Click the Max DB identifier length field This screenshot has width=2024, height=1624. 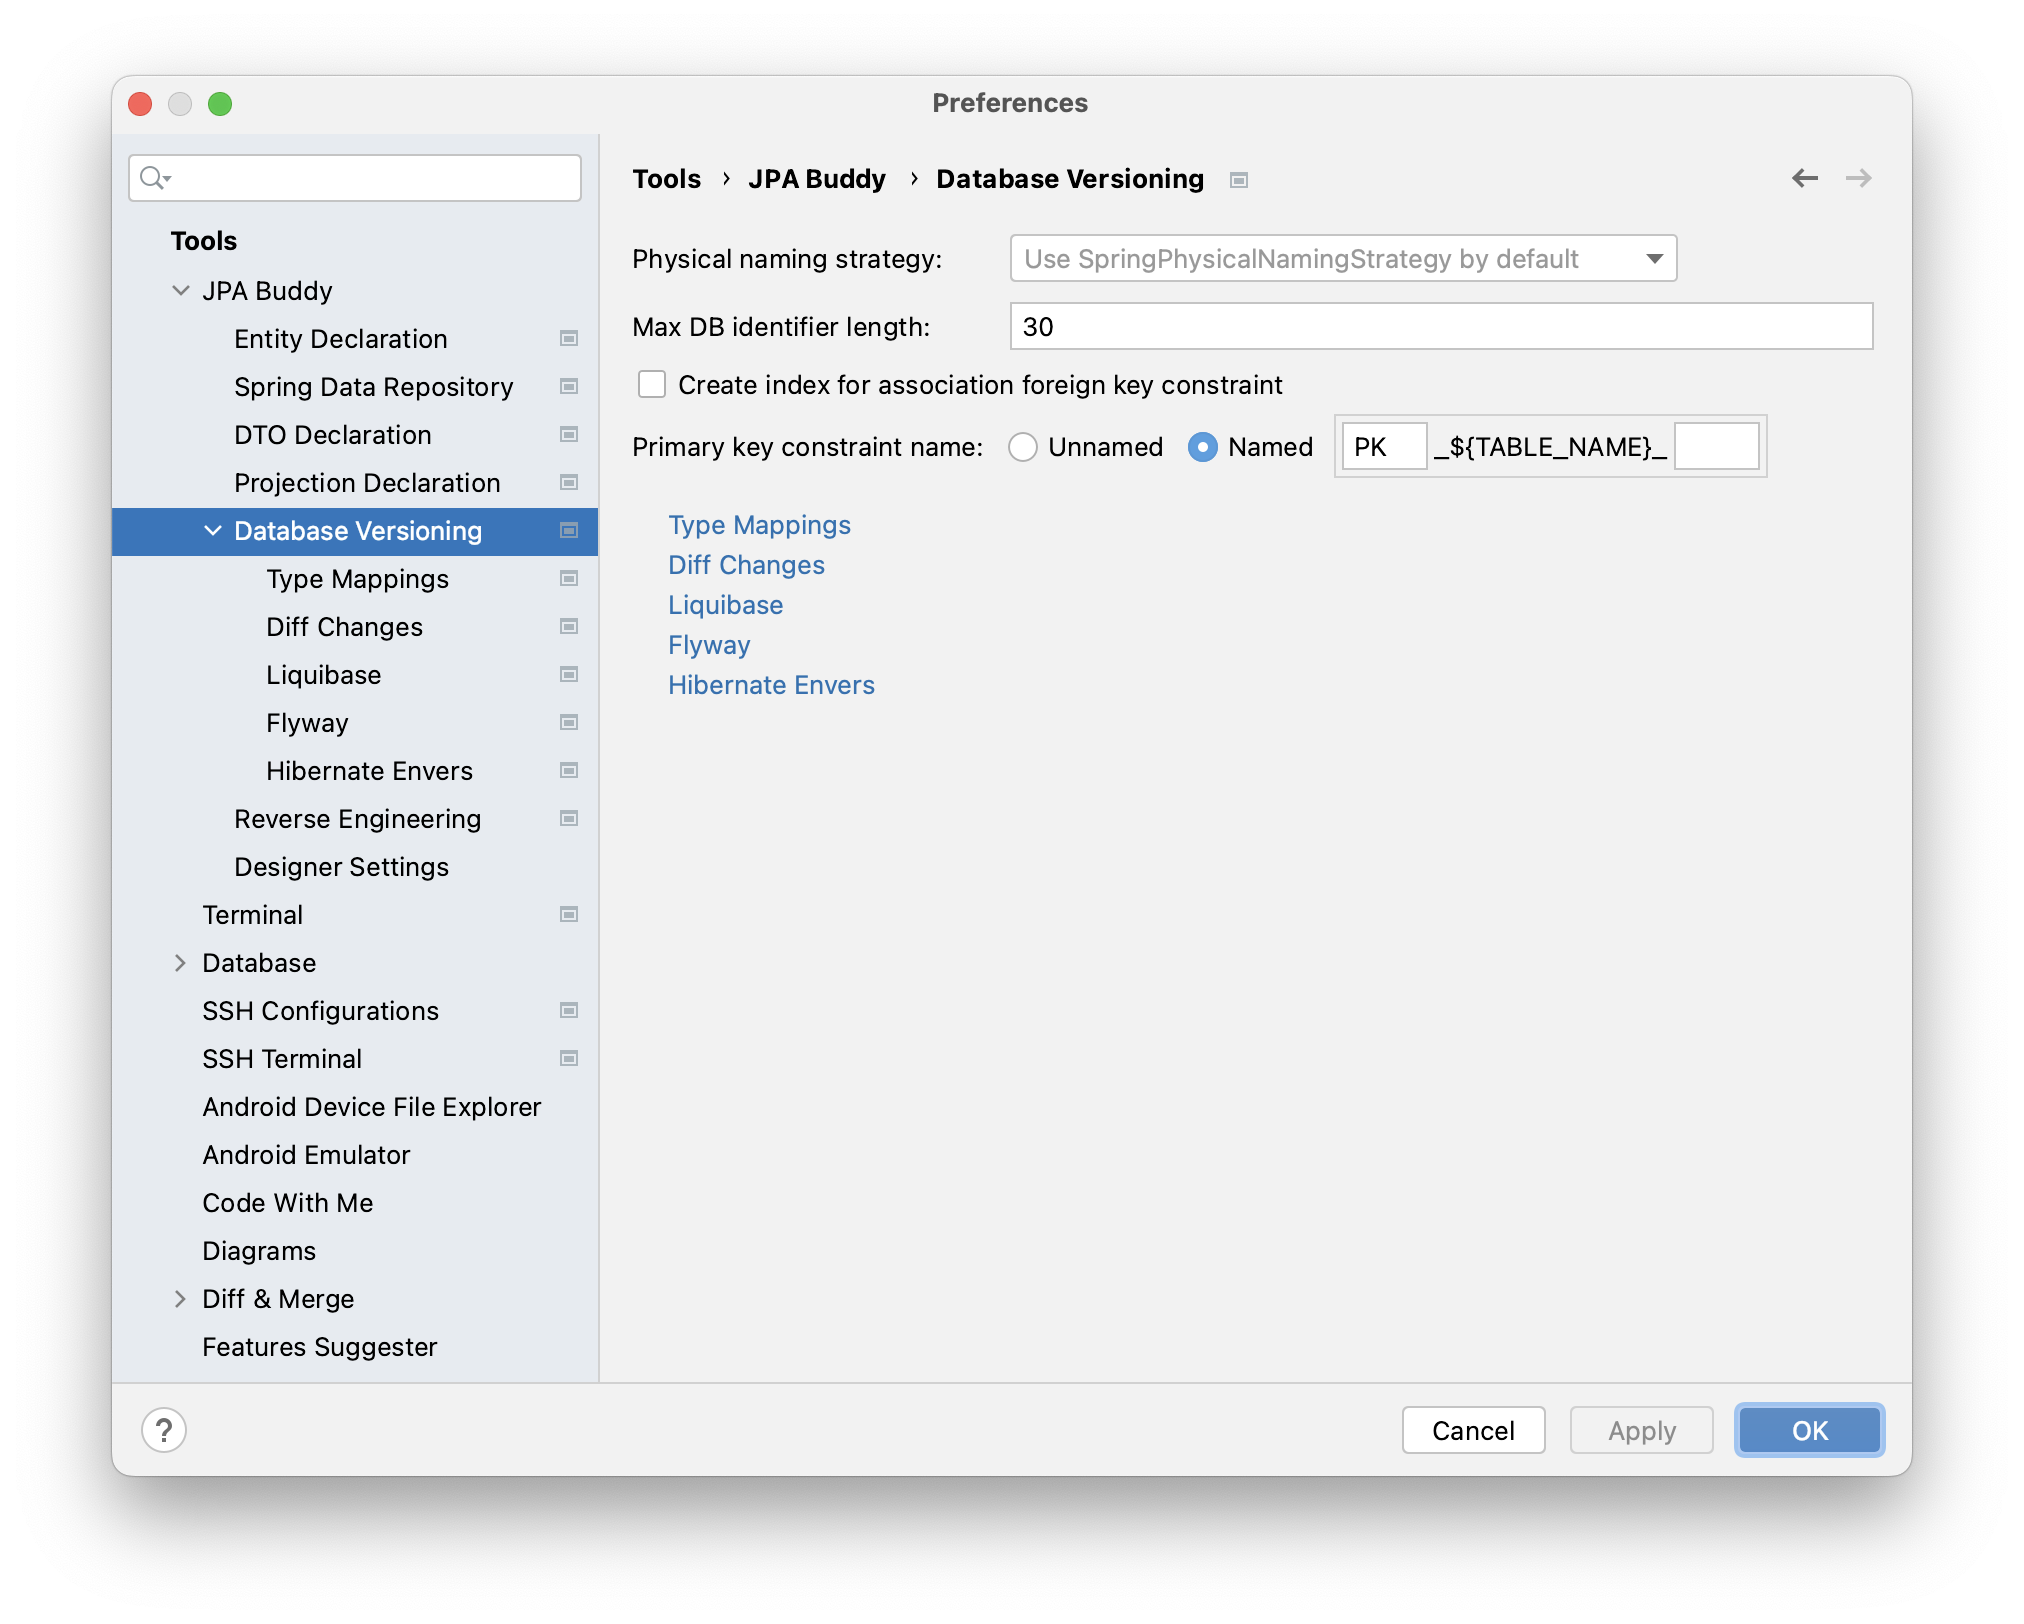(1440, 327)
